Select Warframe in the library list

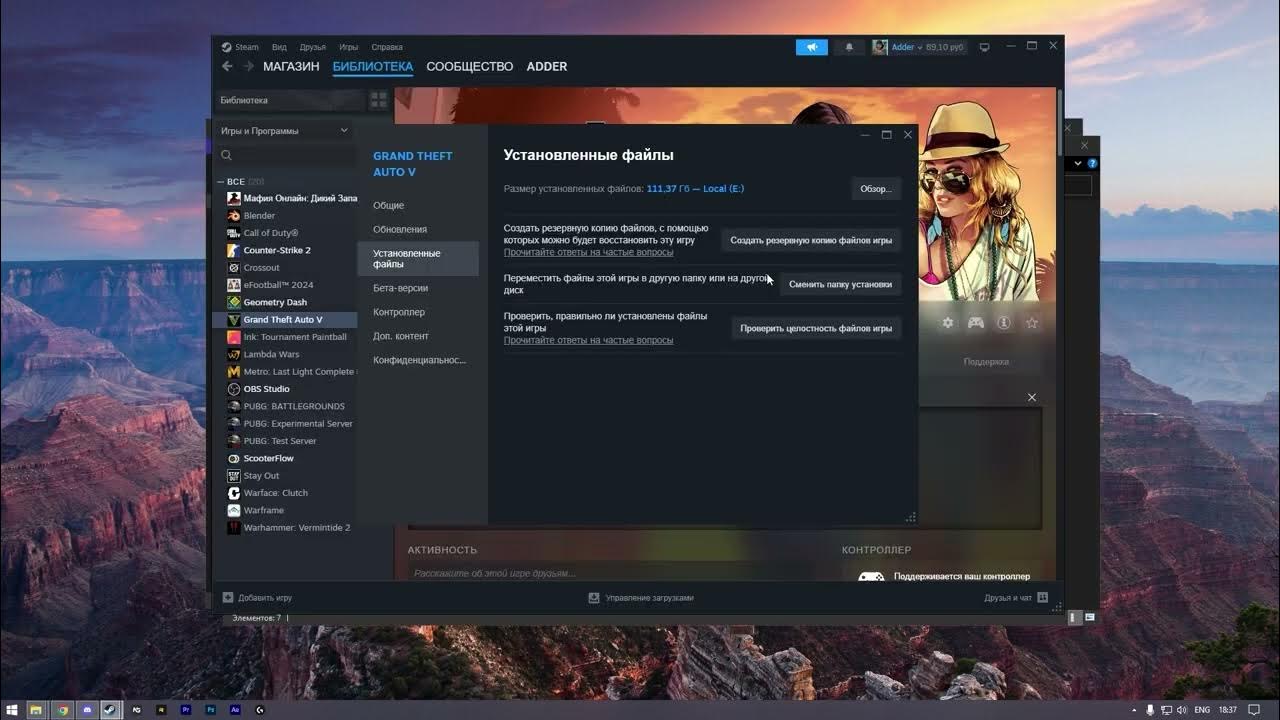pos(257,510)
